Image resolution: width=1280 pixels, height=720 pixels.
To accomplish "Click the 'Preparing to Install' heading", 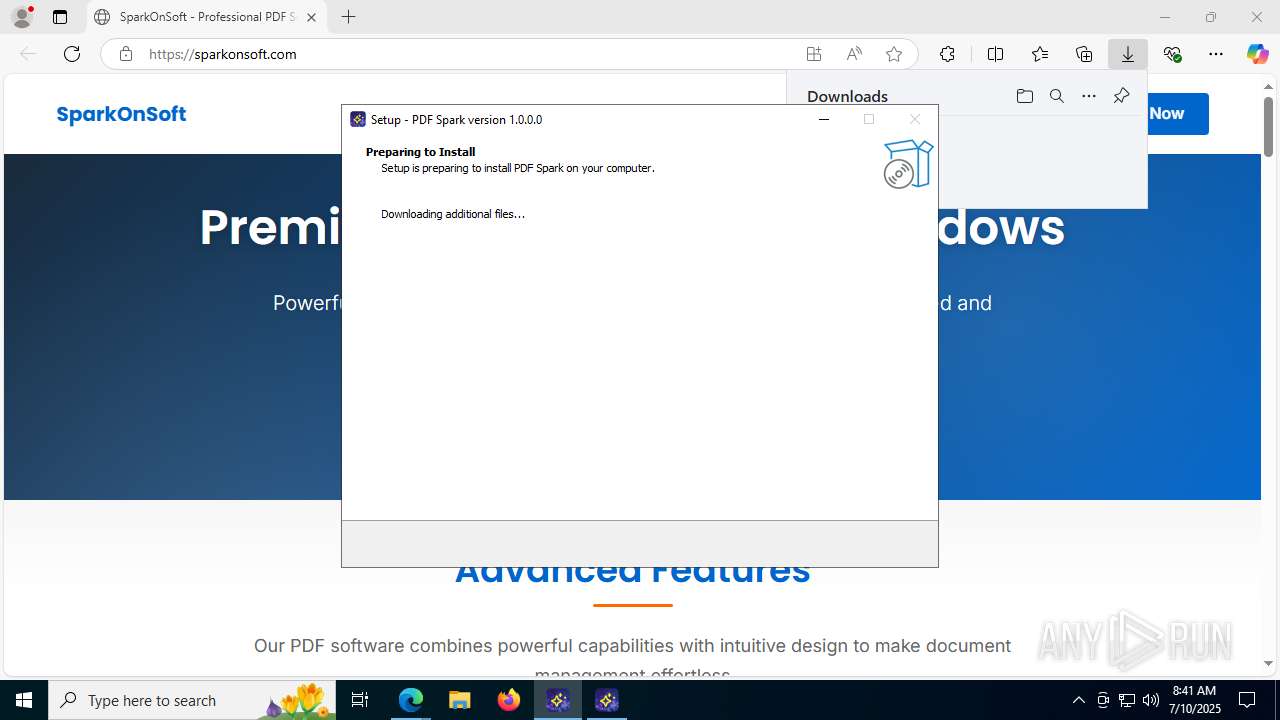I will click(x=420, y=152).
